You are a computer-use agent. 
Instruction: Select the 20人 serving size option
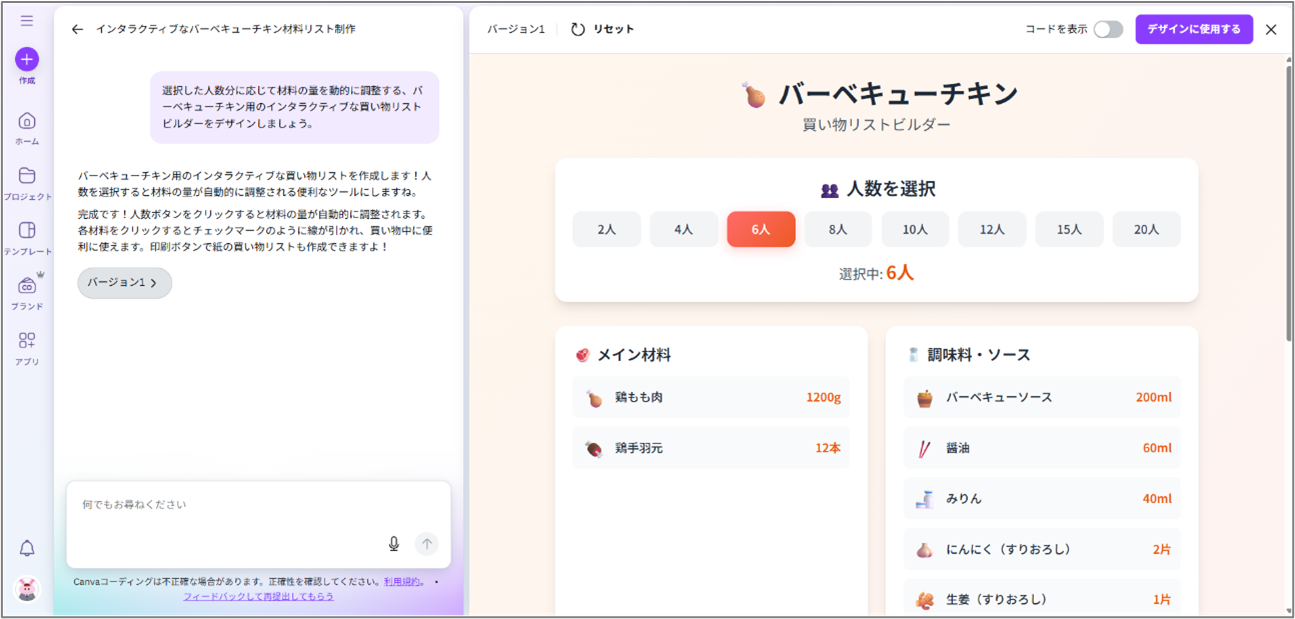(1146, 229)
